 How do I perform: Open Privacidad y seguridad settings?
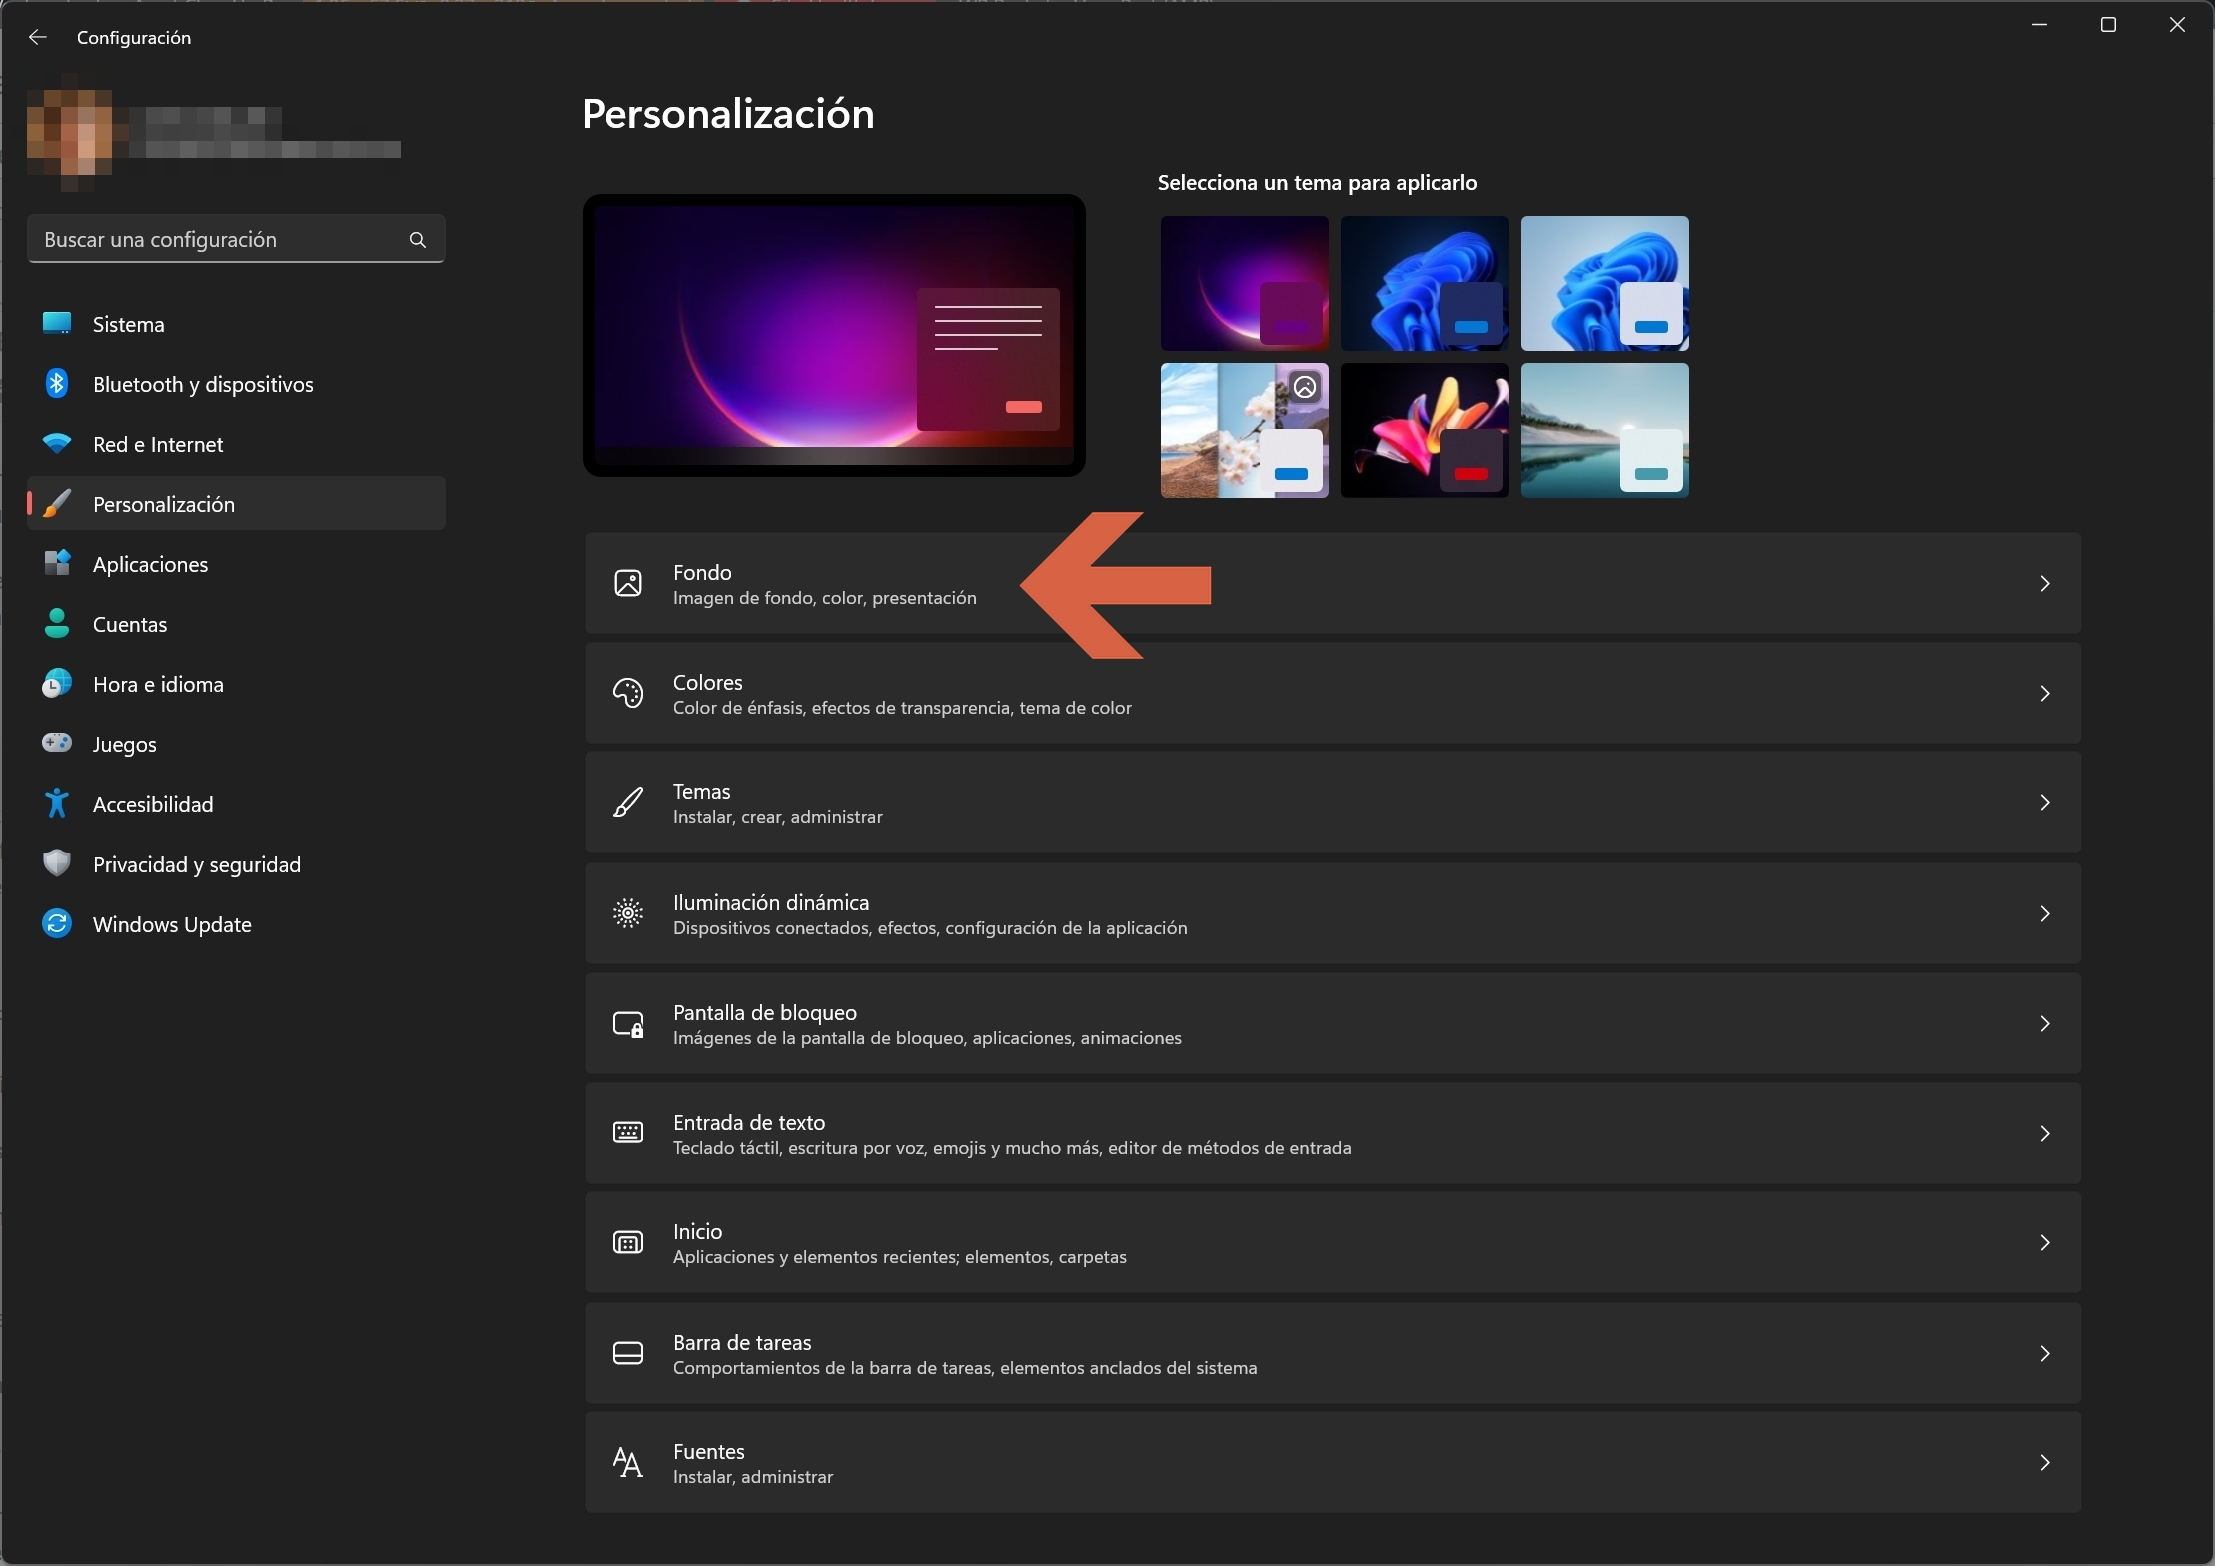236,864
